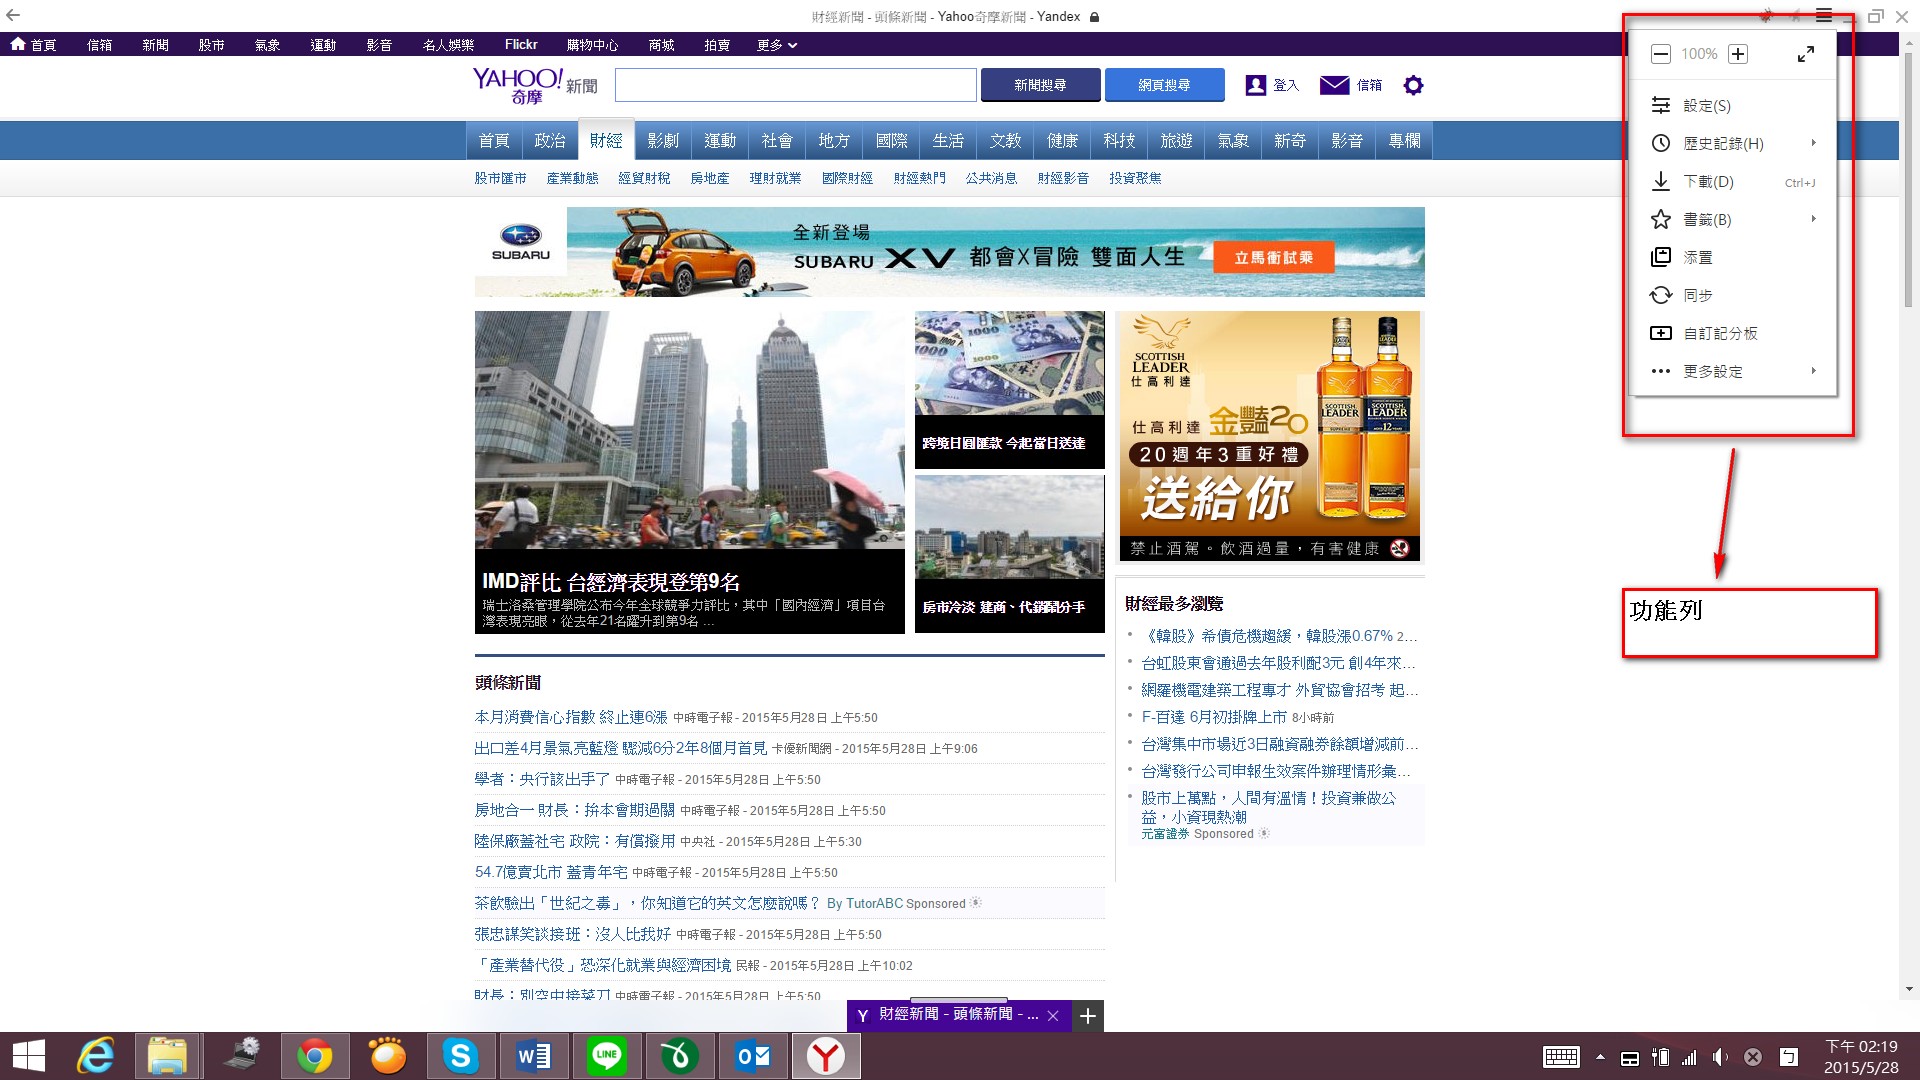Open the 信箱 mail envelope icon
Image resolution: width=1920 pixels, height=1080 pixels.
click(1334, 85)
